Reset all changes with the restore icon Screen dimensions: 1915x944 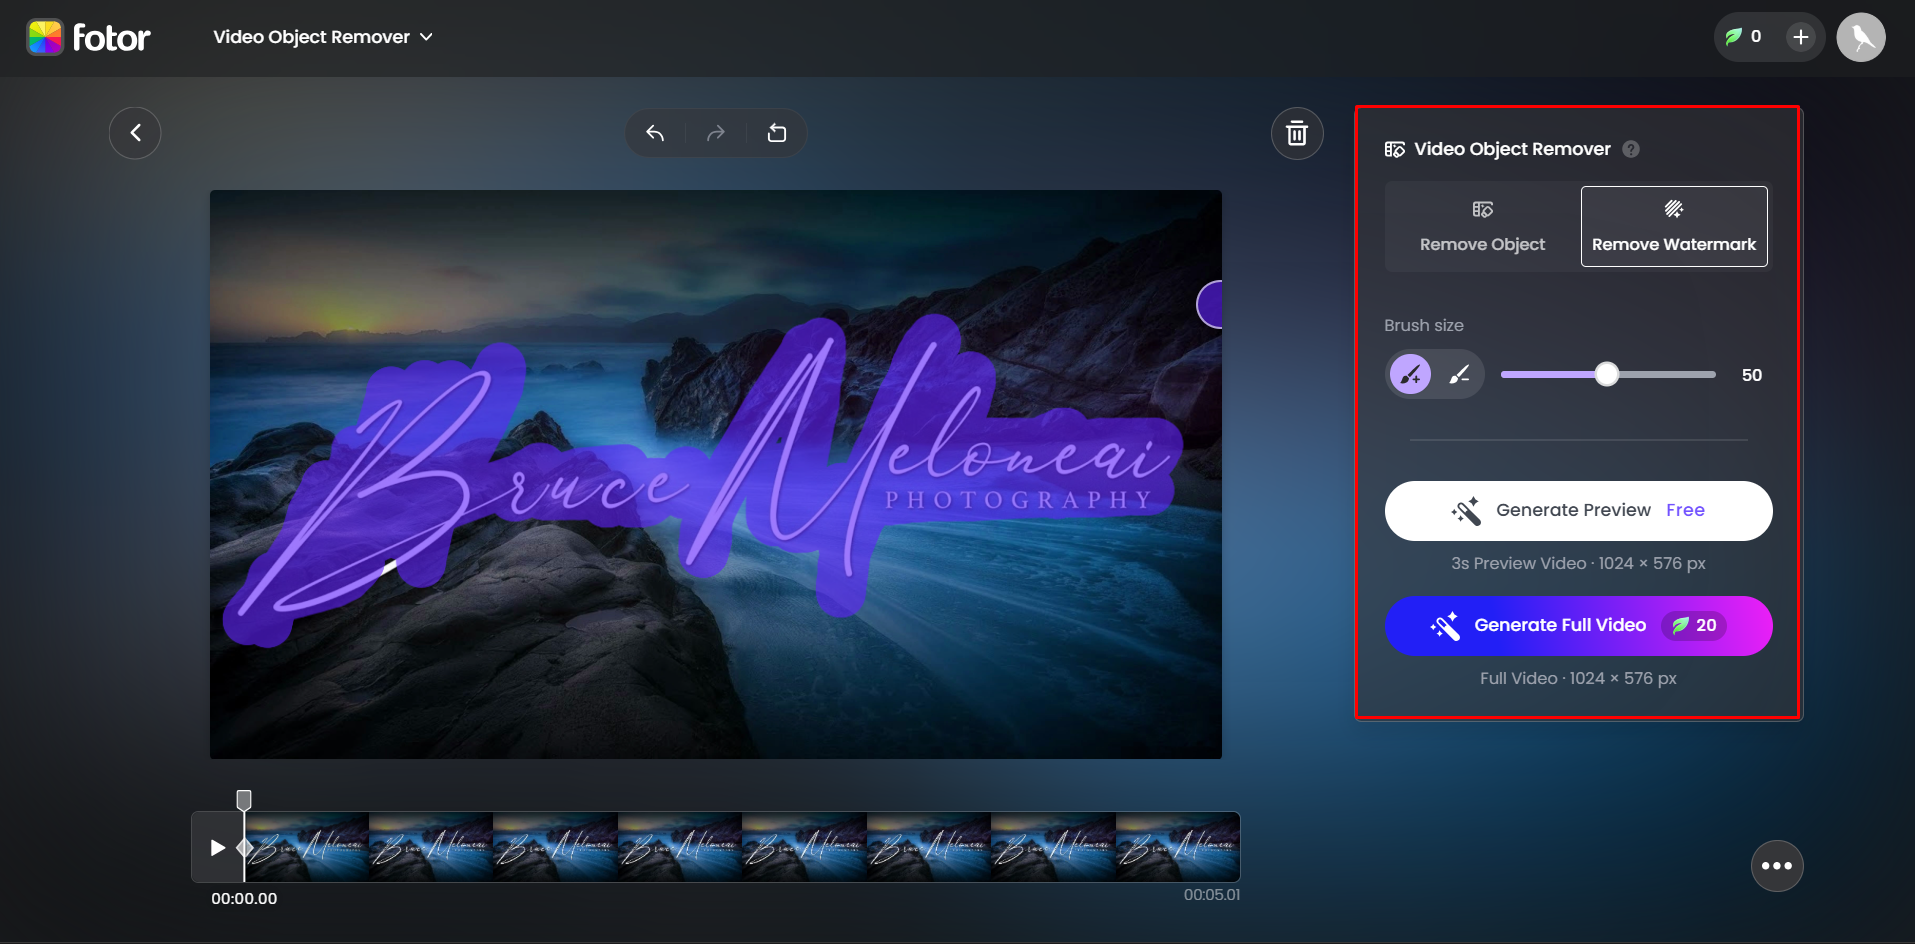click(x=776, y=132)
